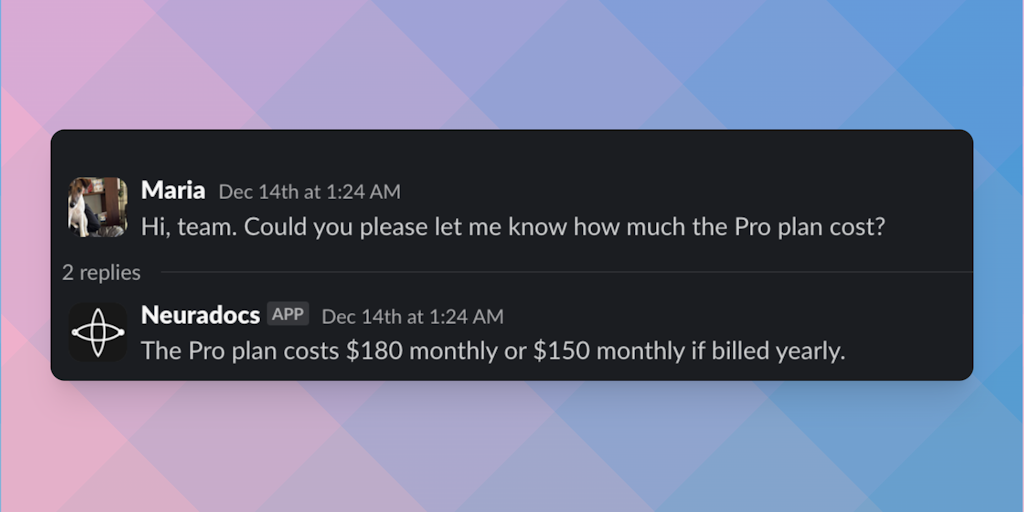
Task: Click the "$180" price in the reply
Action: pyautogui.click(x=371, y=351)
